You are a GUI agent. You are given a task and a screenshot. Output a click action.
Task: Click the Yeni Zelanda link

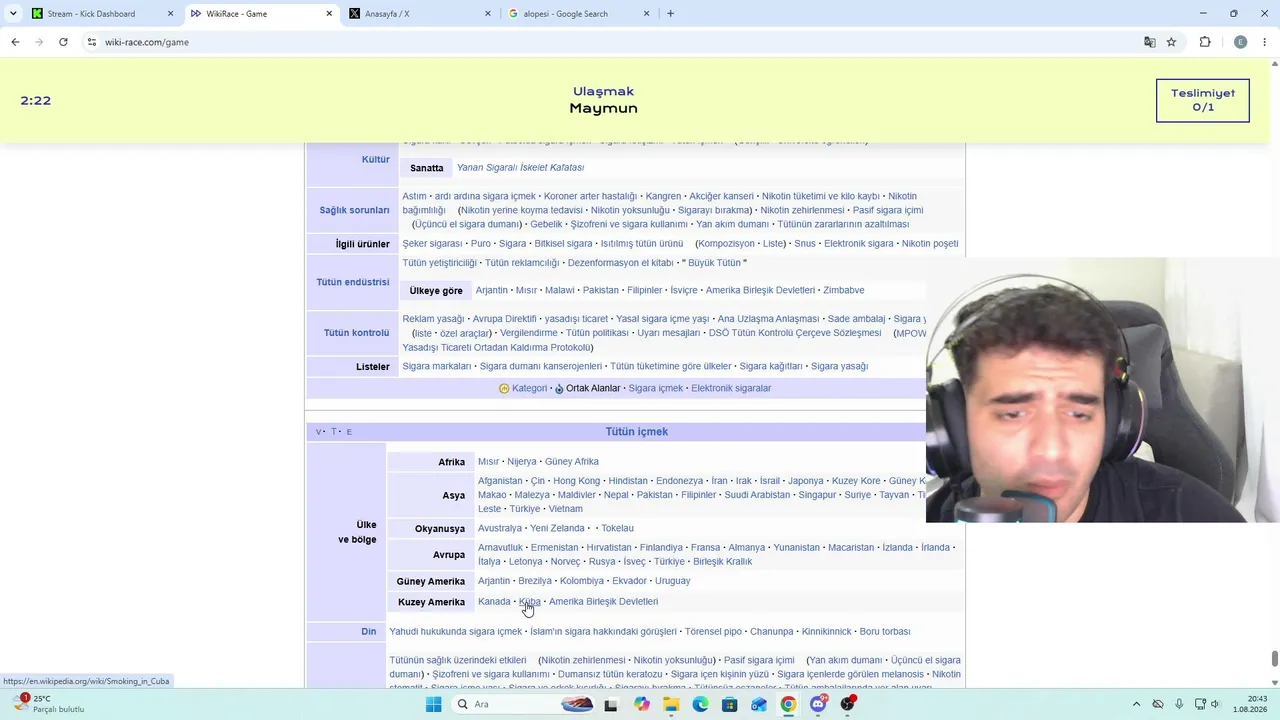pos(557,528)
